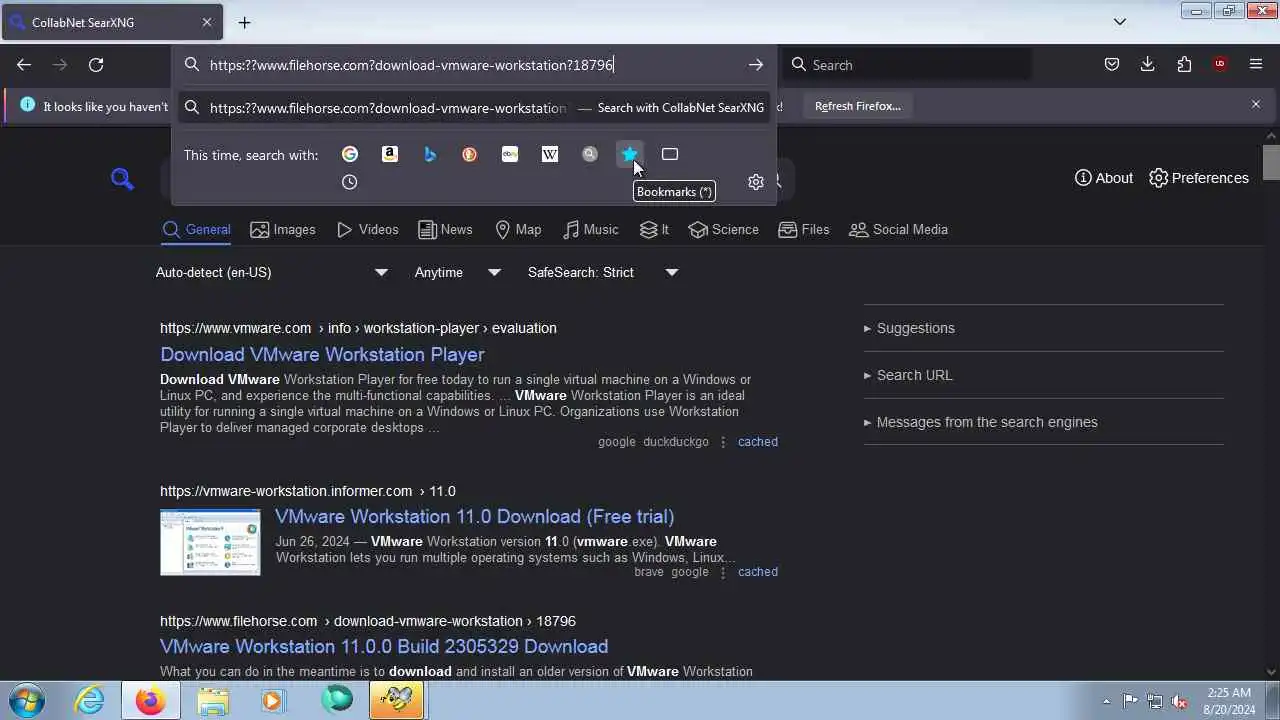1280x720 pixels.
Task: Click the Go arrow in address bar
Action: pyautogui.click(x=756, y=65)
